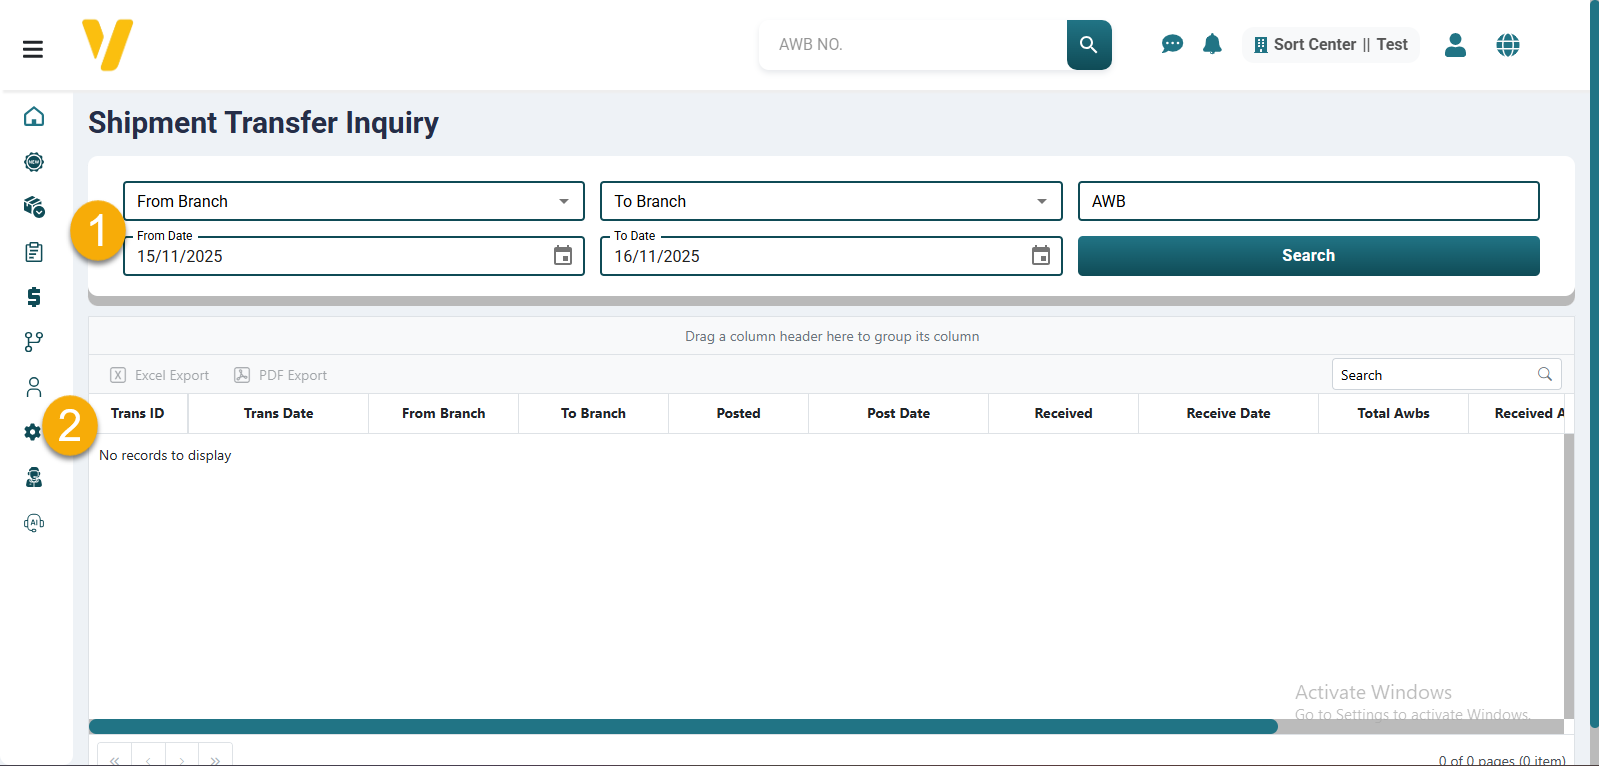Sort by From Branch column header
The height and width of the screenshot is (766, 1599).
tap(444, 413)
